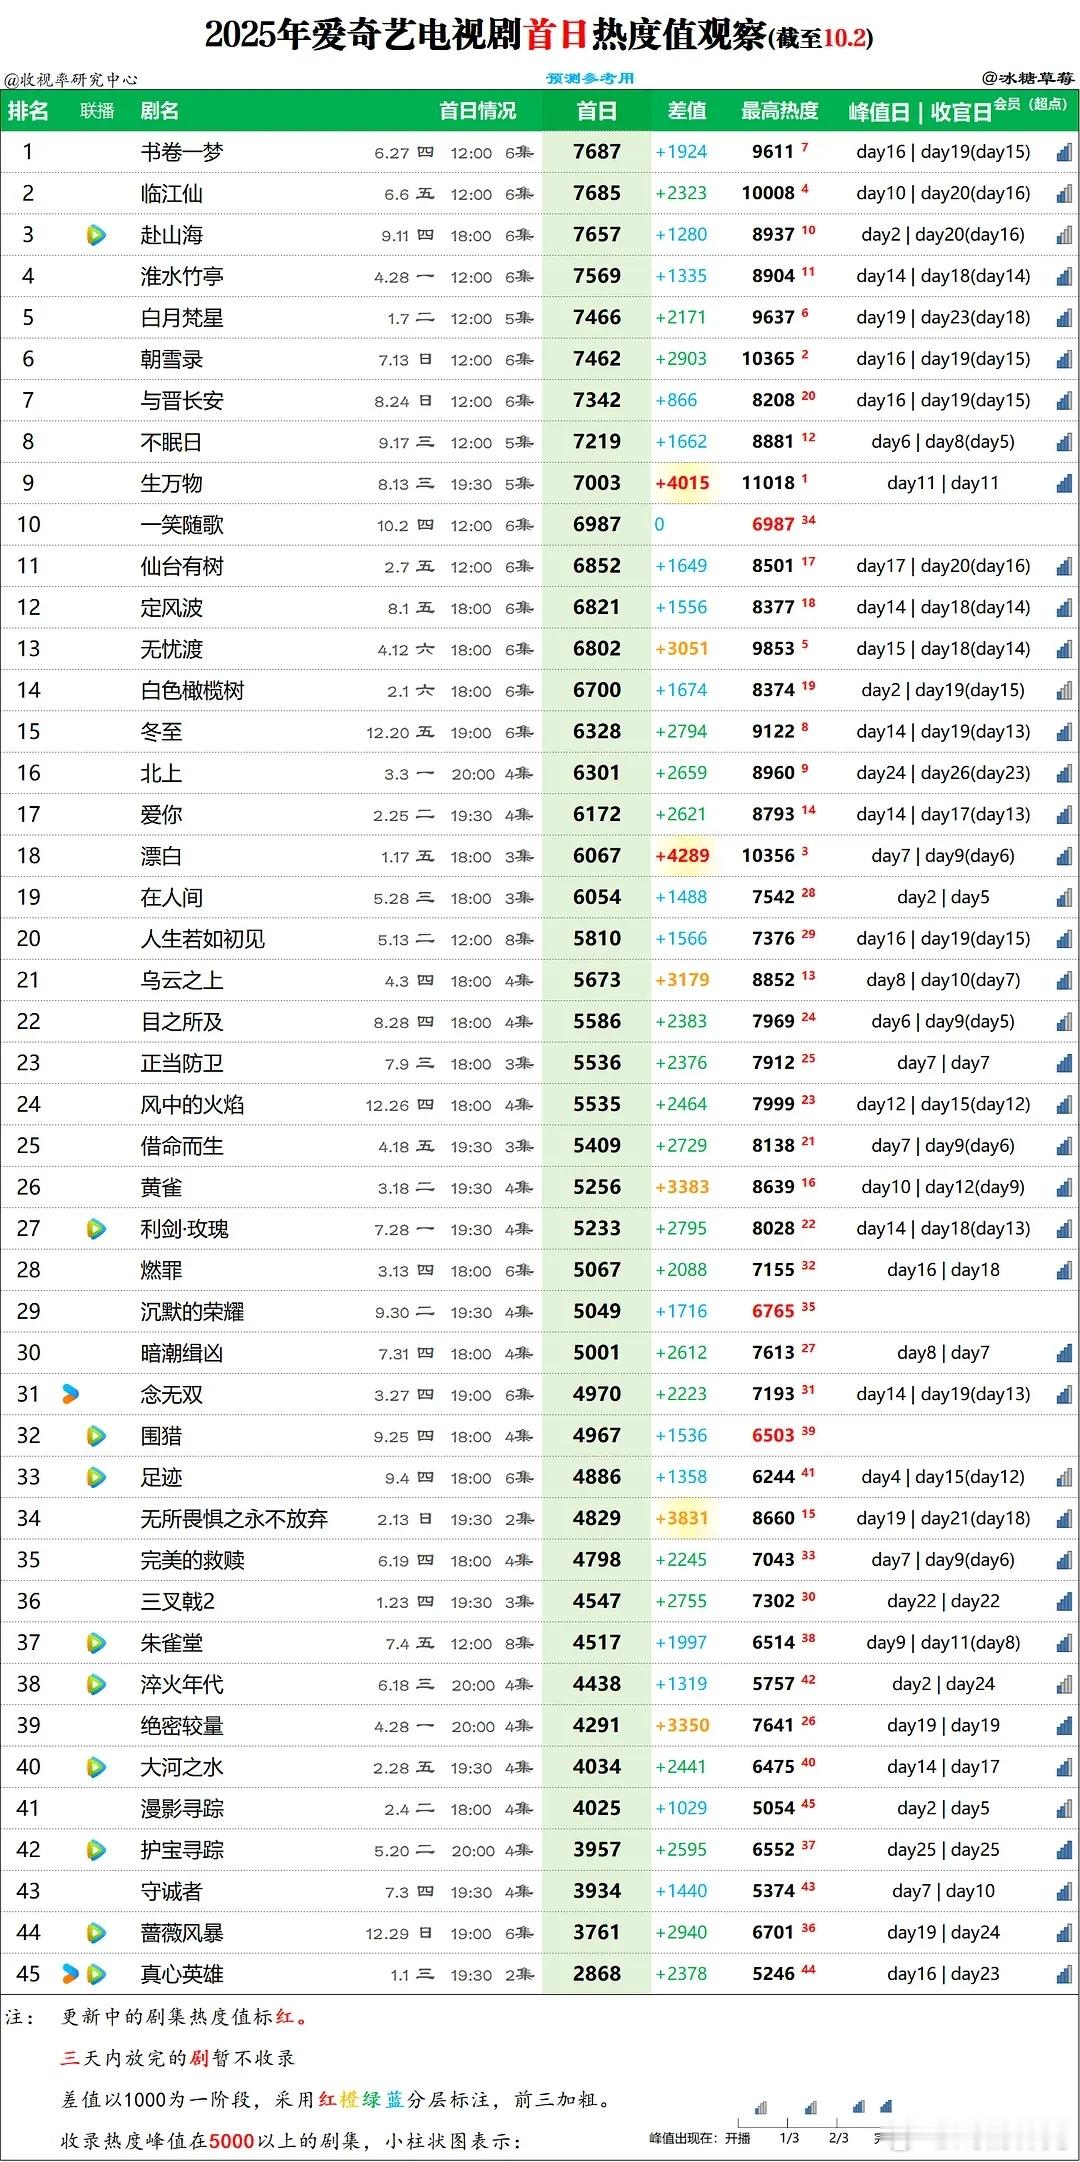Click the 差值 column header
The height and width of the screenshot is (2162, 1080).
point(687,111)
